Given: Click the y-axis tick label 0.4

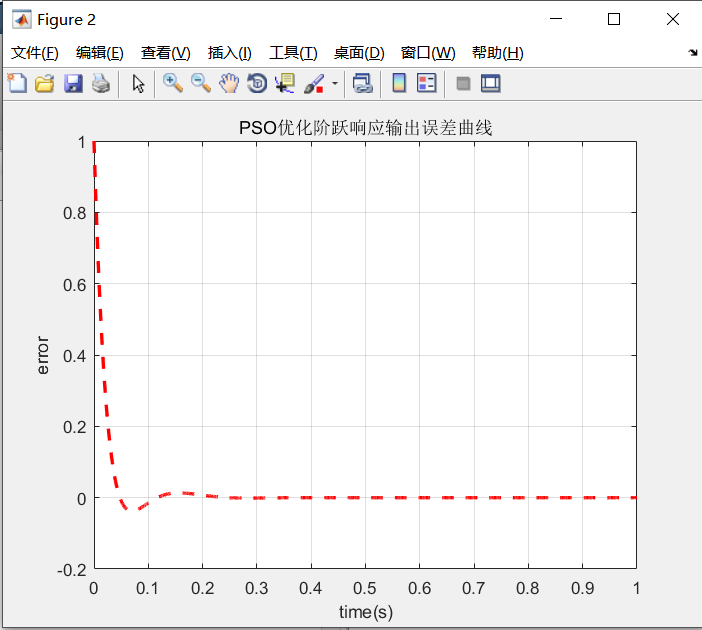Looking at the screenshot, I should click(x=75, y=356).
